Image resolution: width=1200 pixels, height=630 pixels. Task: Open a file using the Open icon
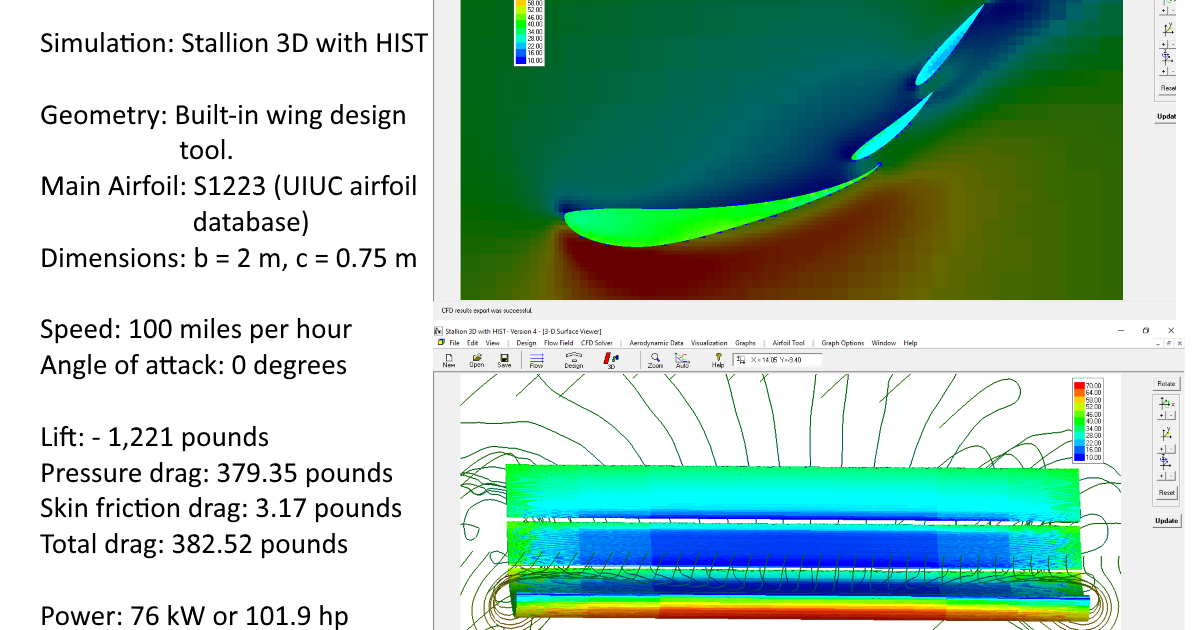tap(476, 358)
